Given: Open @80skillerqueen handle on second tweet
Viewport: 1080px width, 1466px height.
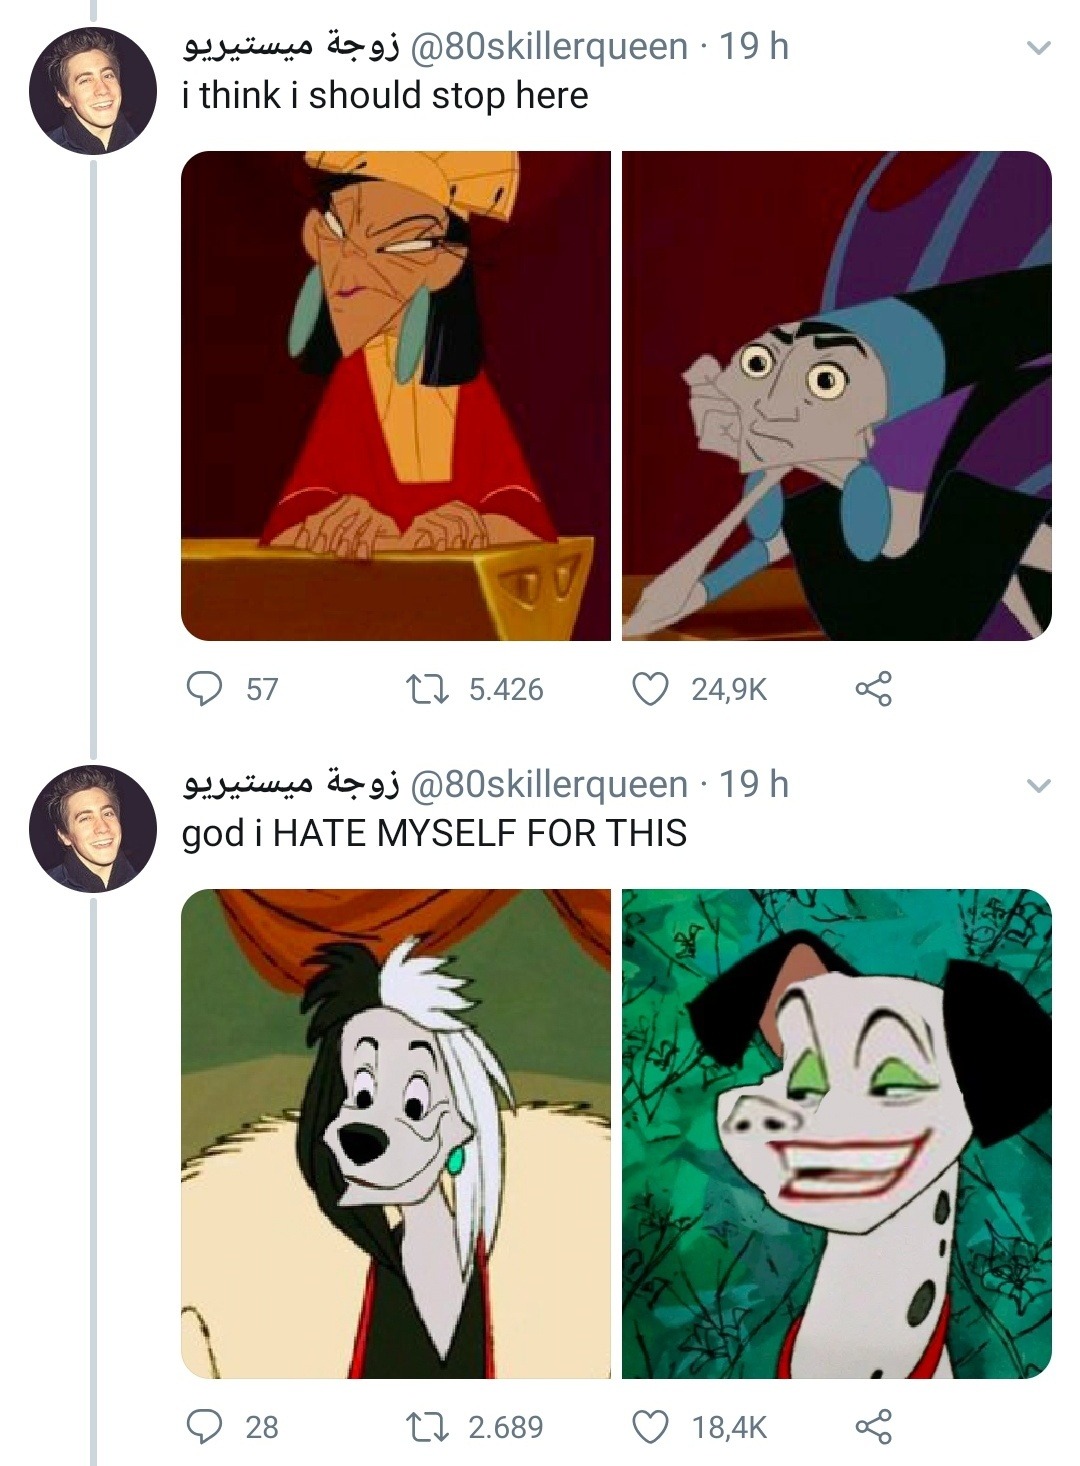Looking at the screenshot, I should [x=548, y=784].
